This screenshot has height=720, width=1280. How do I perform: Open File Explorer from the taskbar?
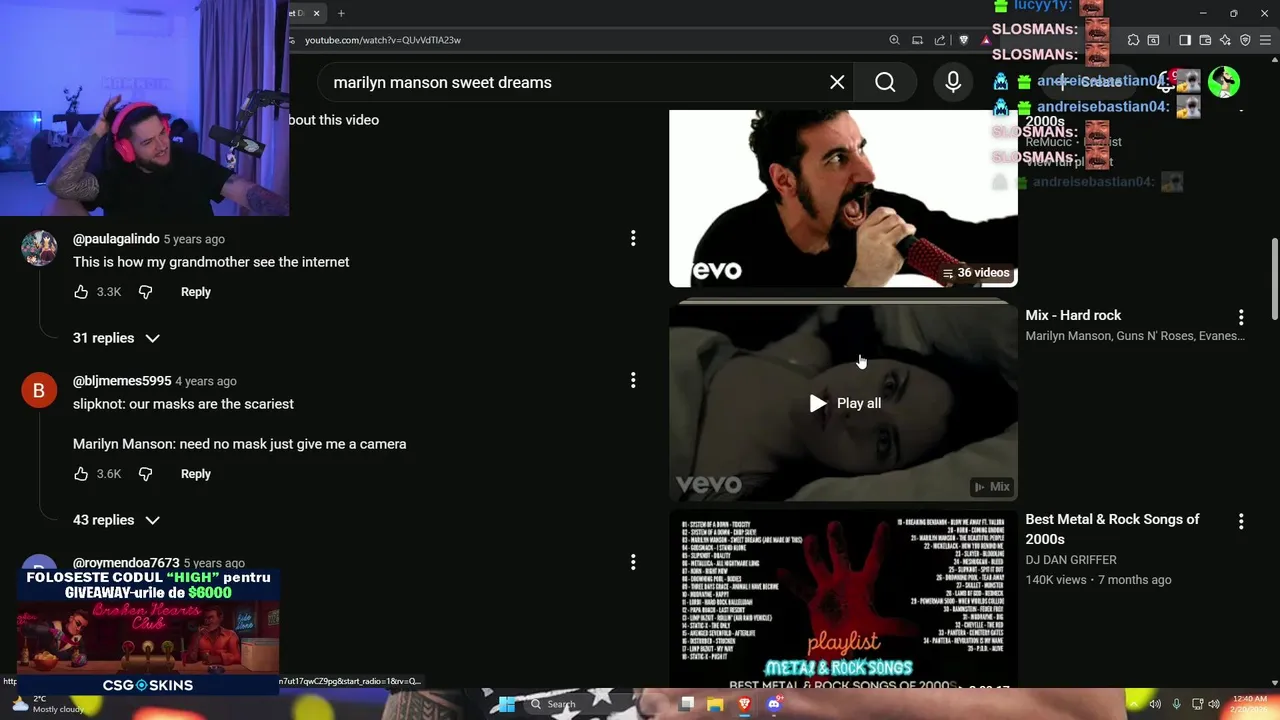(x=715, y=704)
